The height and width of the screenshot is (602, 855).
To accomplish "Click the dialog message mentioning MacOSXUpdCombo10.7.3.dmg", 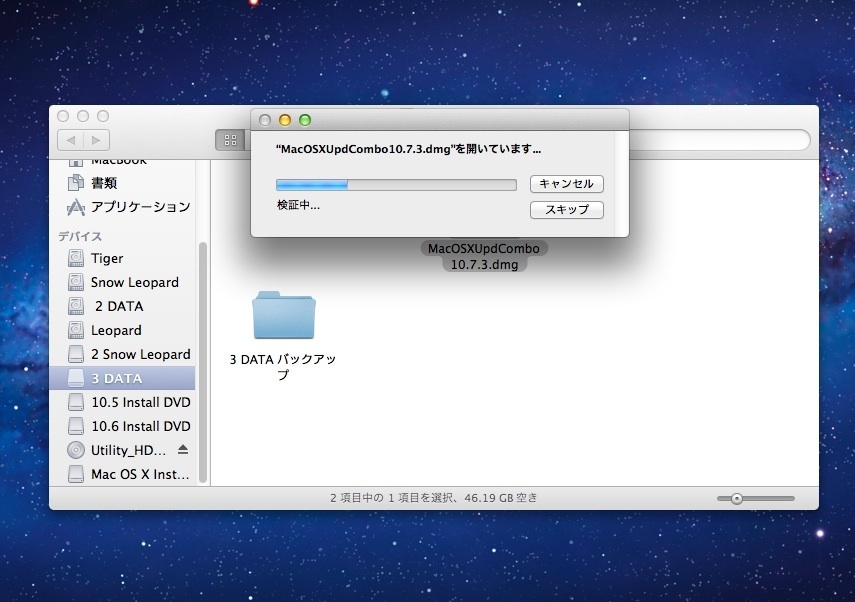I will tap(408, 149).
